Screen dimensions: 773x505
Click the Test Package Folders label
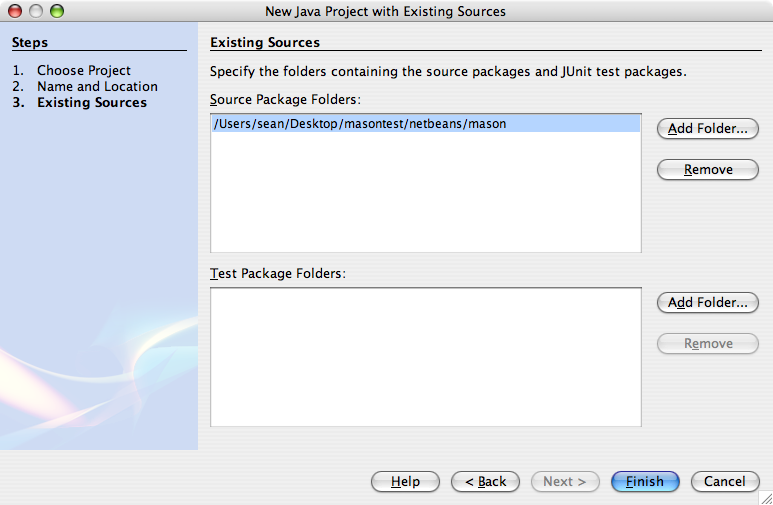[277, 273]
